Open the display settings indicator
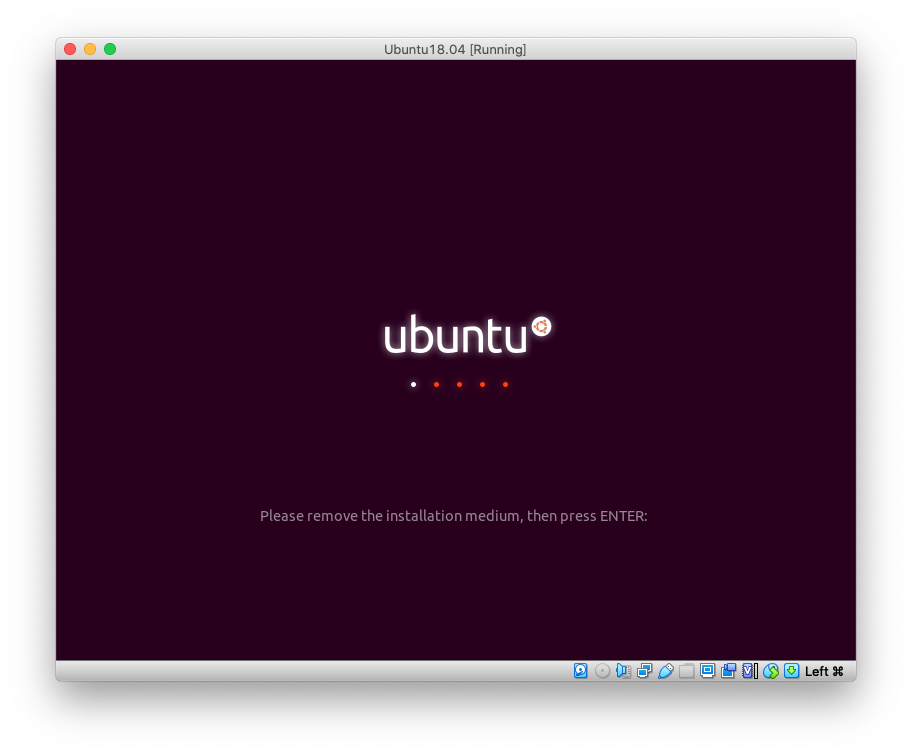 coord(707,671)
